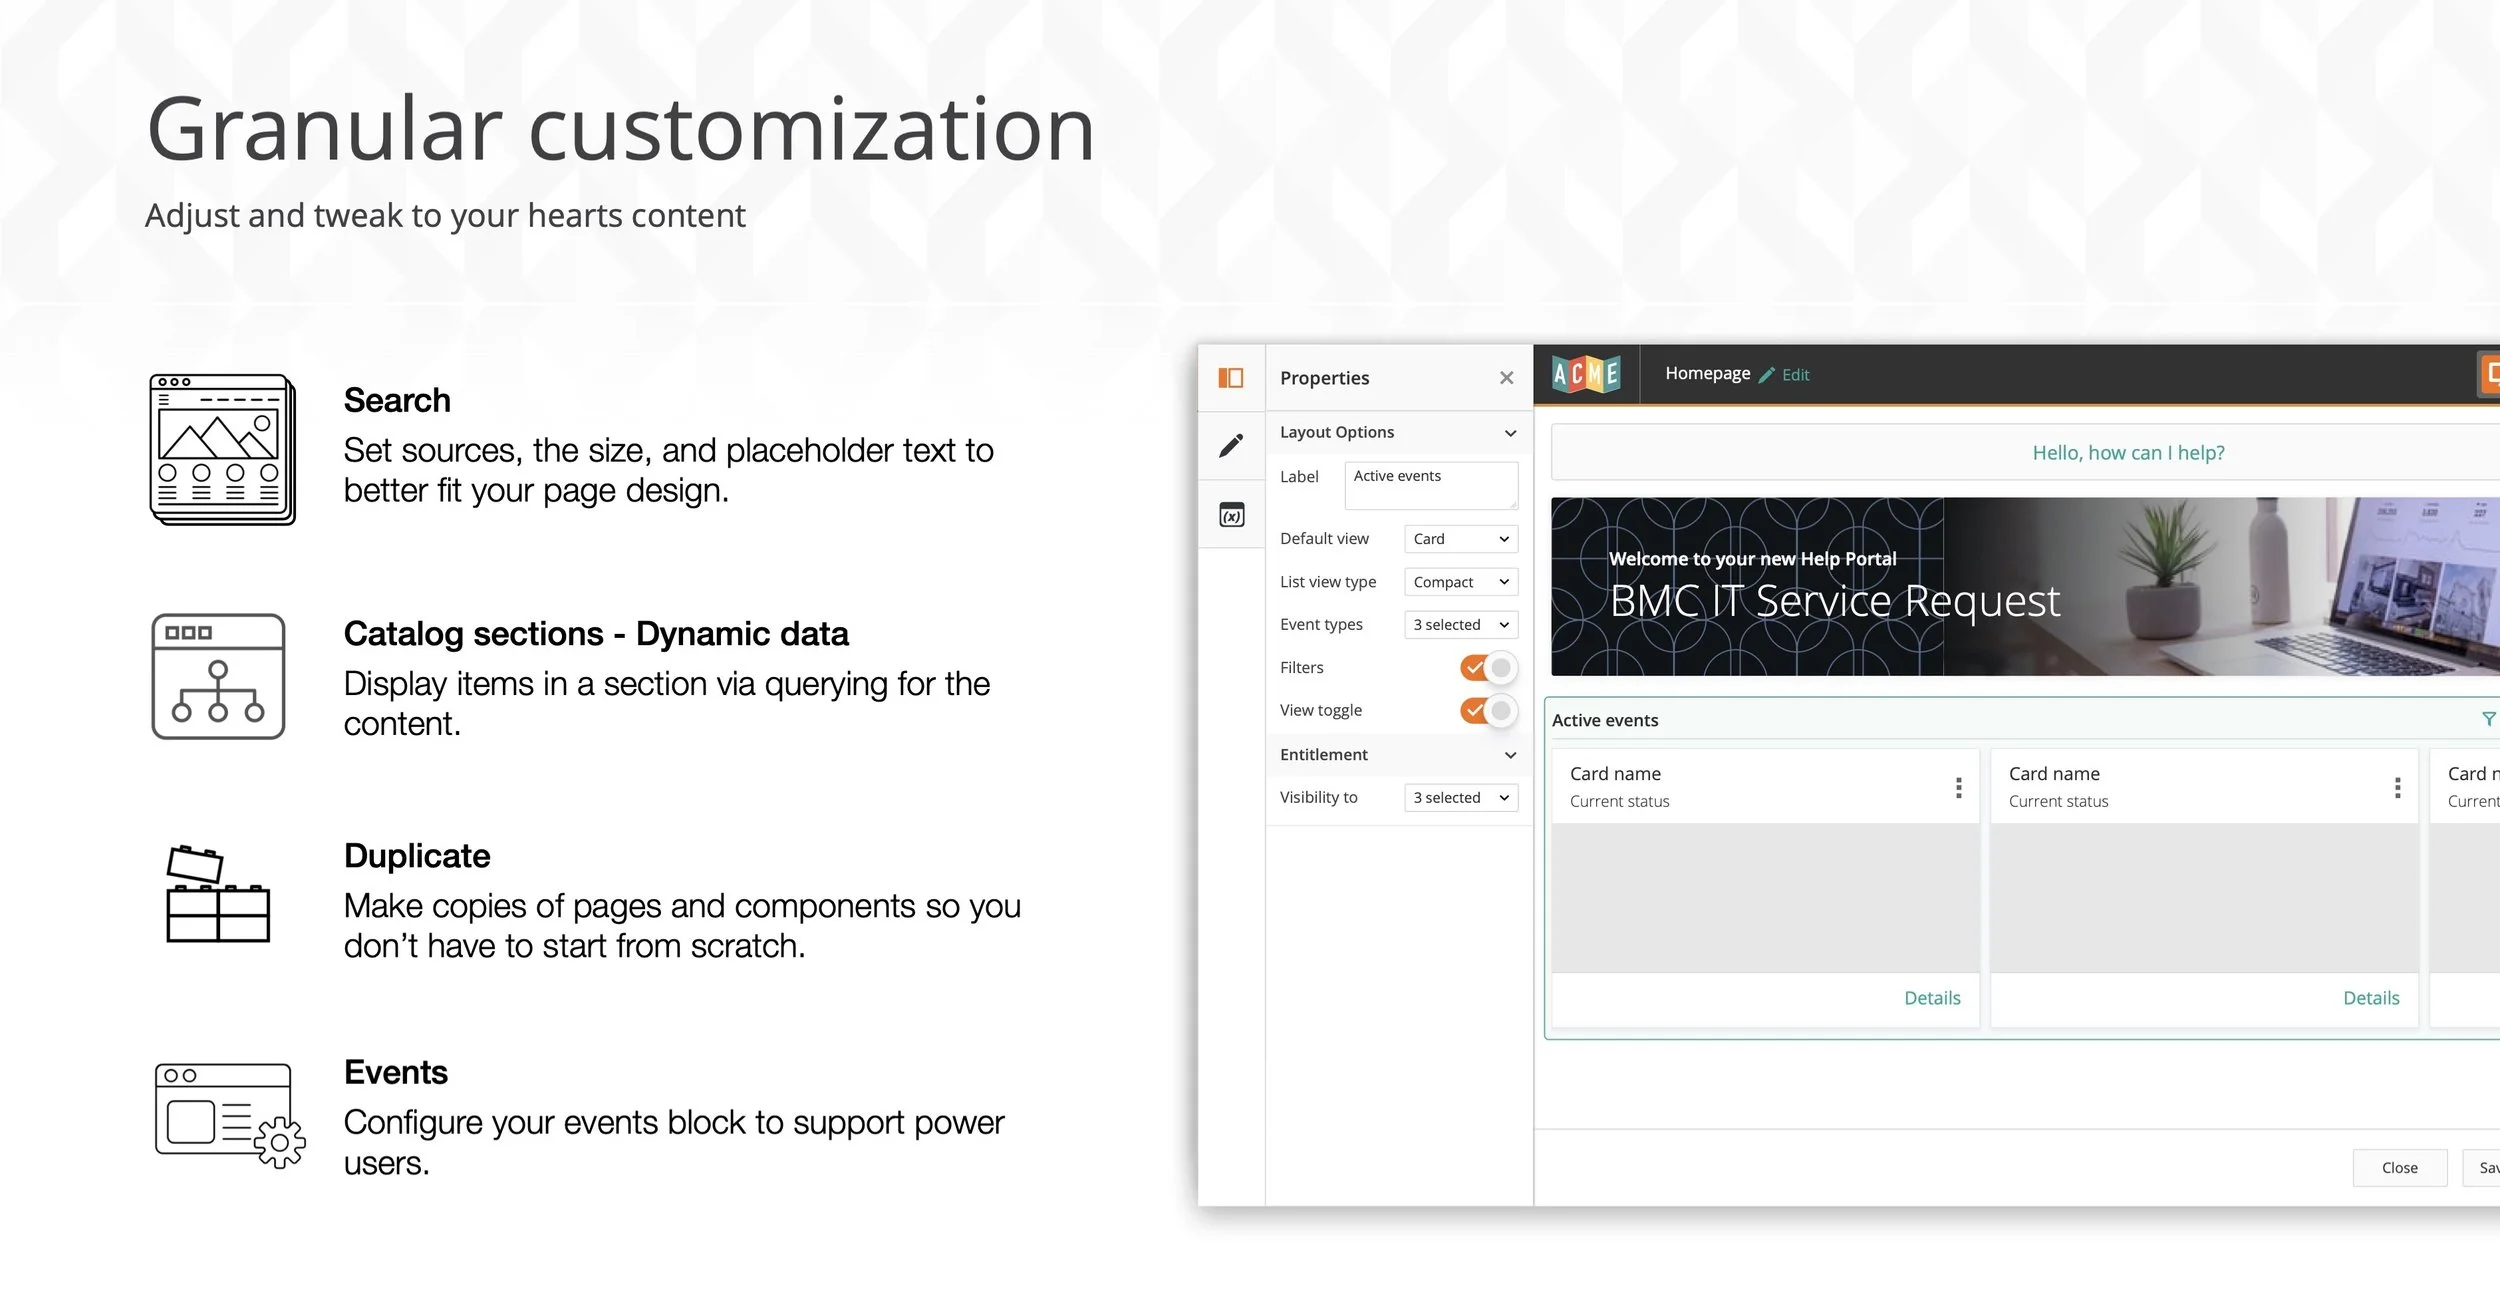
Task: Expand Visibility to 3 selected dropdown
Action: click(1460, 798)
